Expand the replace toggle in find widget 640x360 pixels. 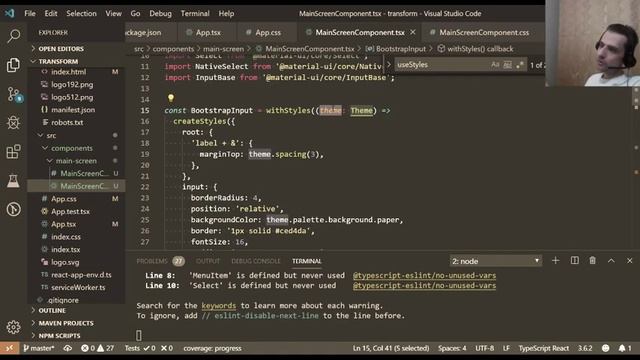389,64
